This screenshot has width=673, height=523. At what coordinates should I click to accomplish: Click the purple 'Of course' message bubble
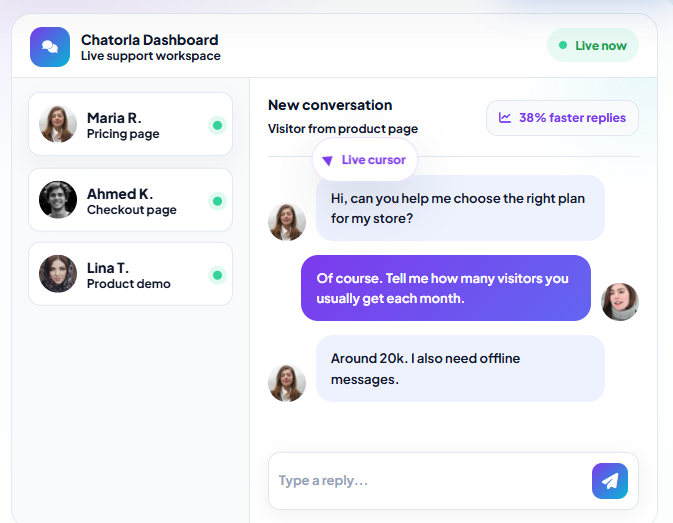point(446,288)
